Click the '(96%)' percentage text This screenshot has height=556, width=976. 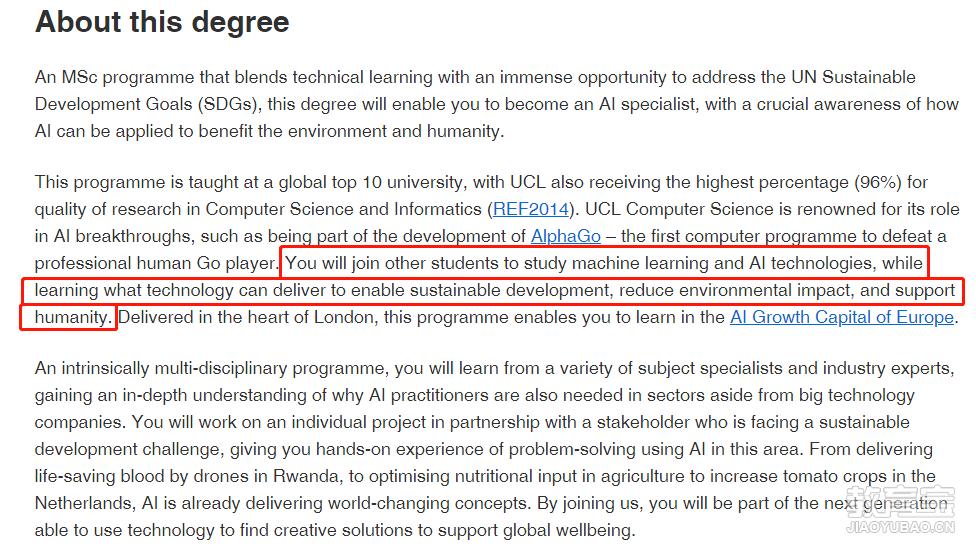click(878, 182)
